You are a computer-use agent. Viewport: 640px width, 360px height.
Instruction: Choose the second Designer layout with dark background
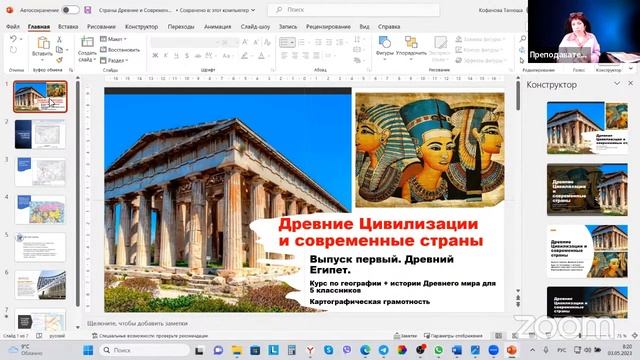tap(587, 190)
